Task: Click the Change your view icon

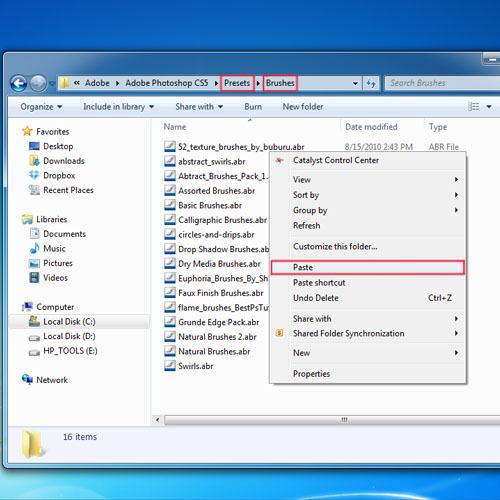Action: [x=474, y=107]
